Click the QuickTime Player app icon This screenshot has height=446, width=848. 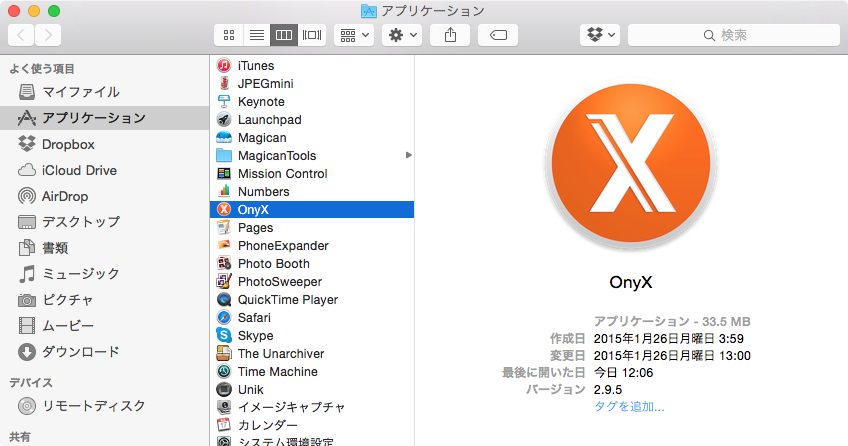(224, 299)
